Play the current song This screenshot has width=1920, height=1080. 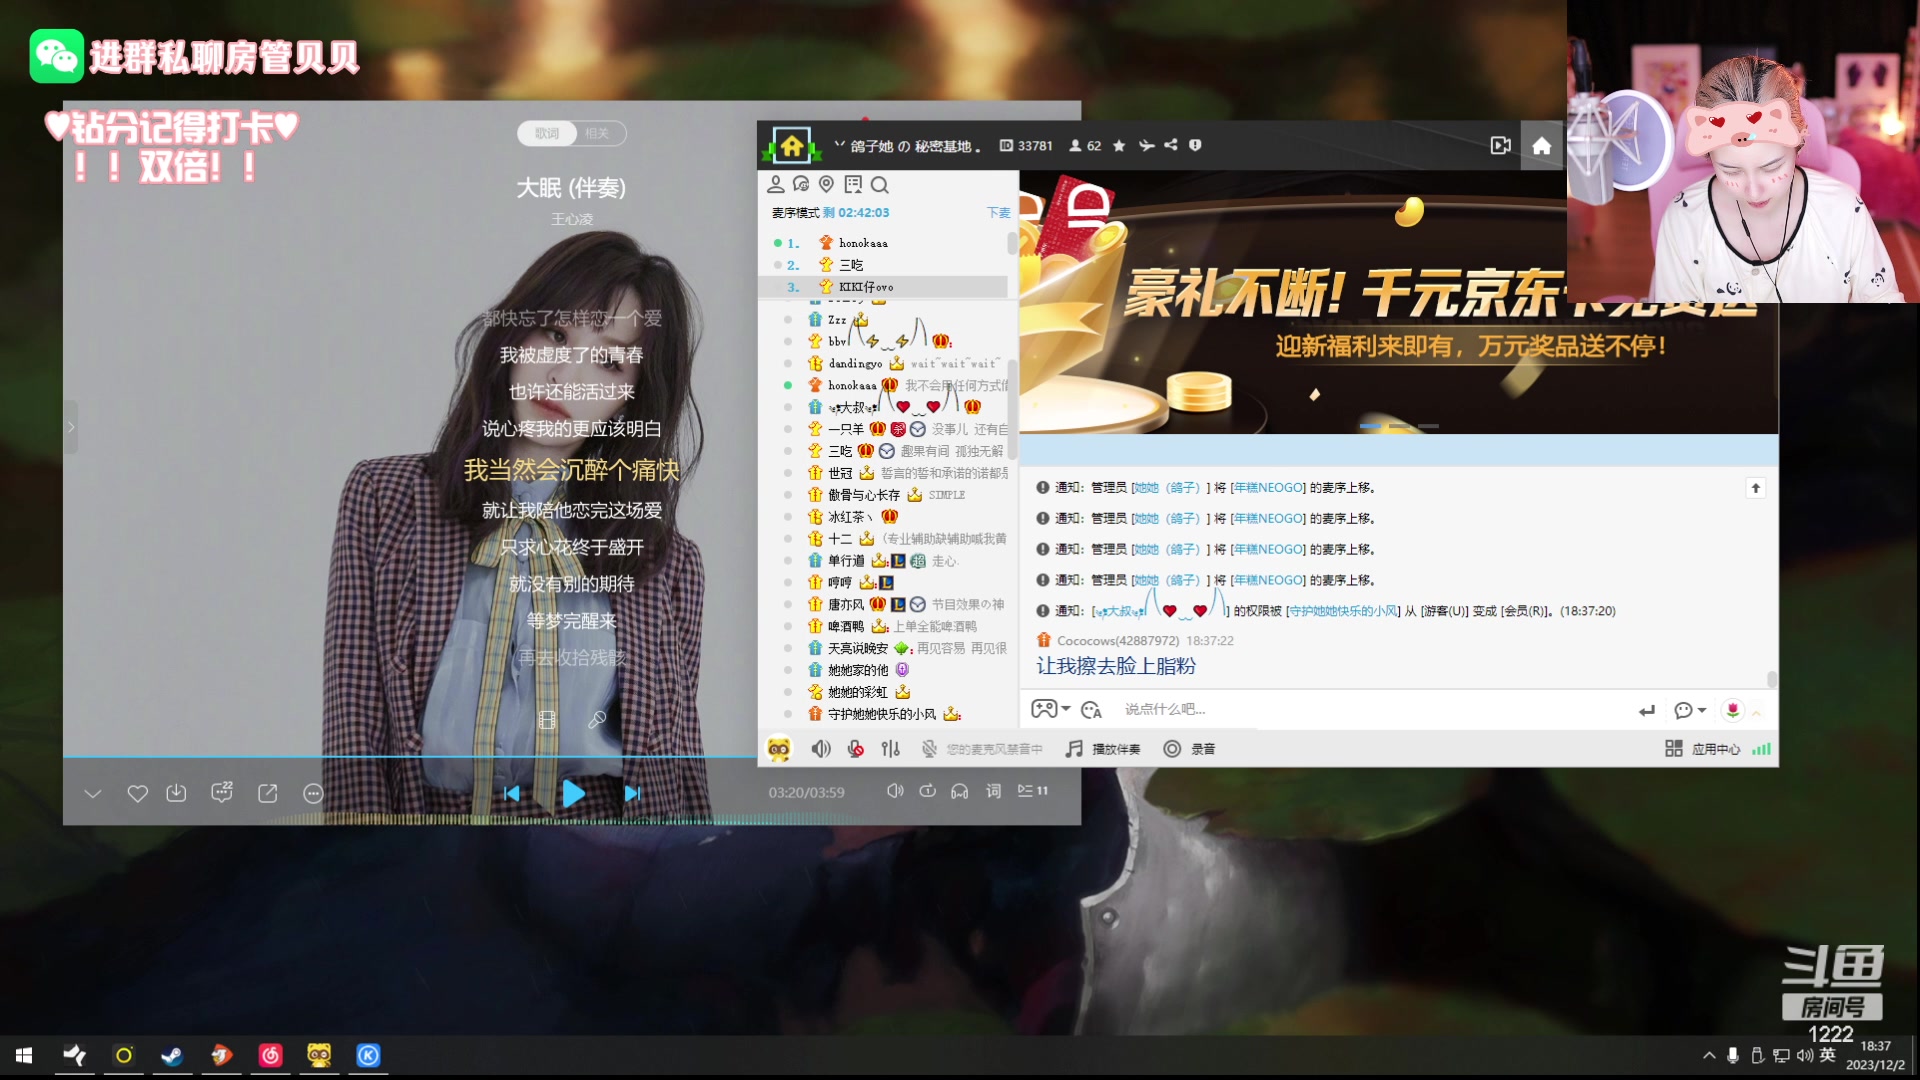click(573, 793)
